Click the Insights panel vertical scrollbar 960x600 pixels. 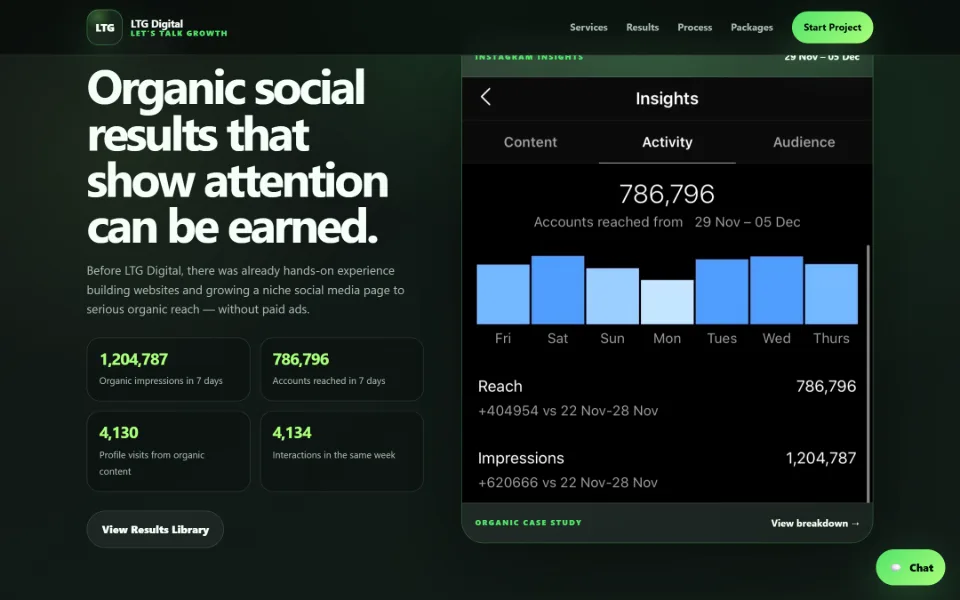coord(868,373)
